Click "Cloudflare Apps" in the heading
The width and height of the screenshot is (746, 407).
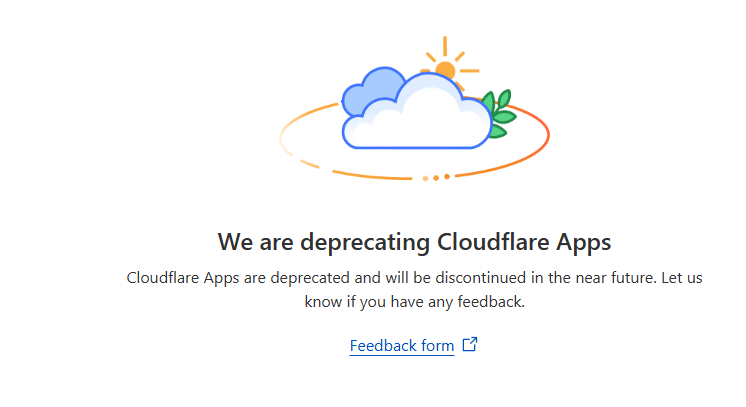tap(524, 242)
